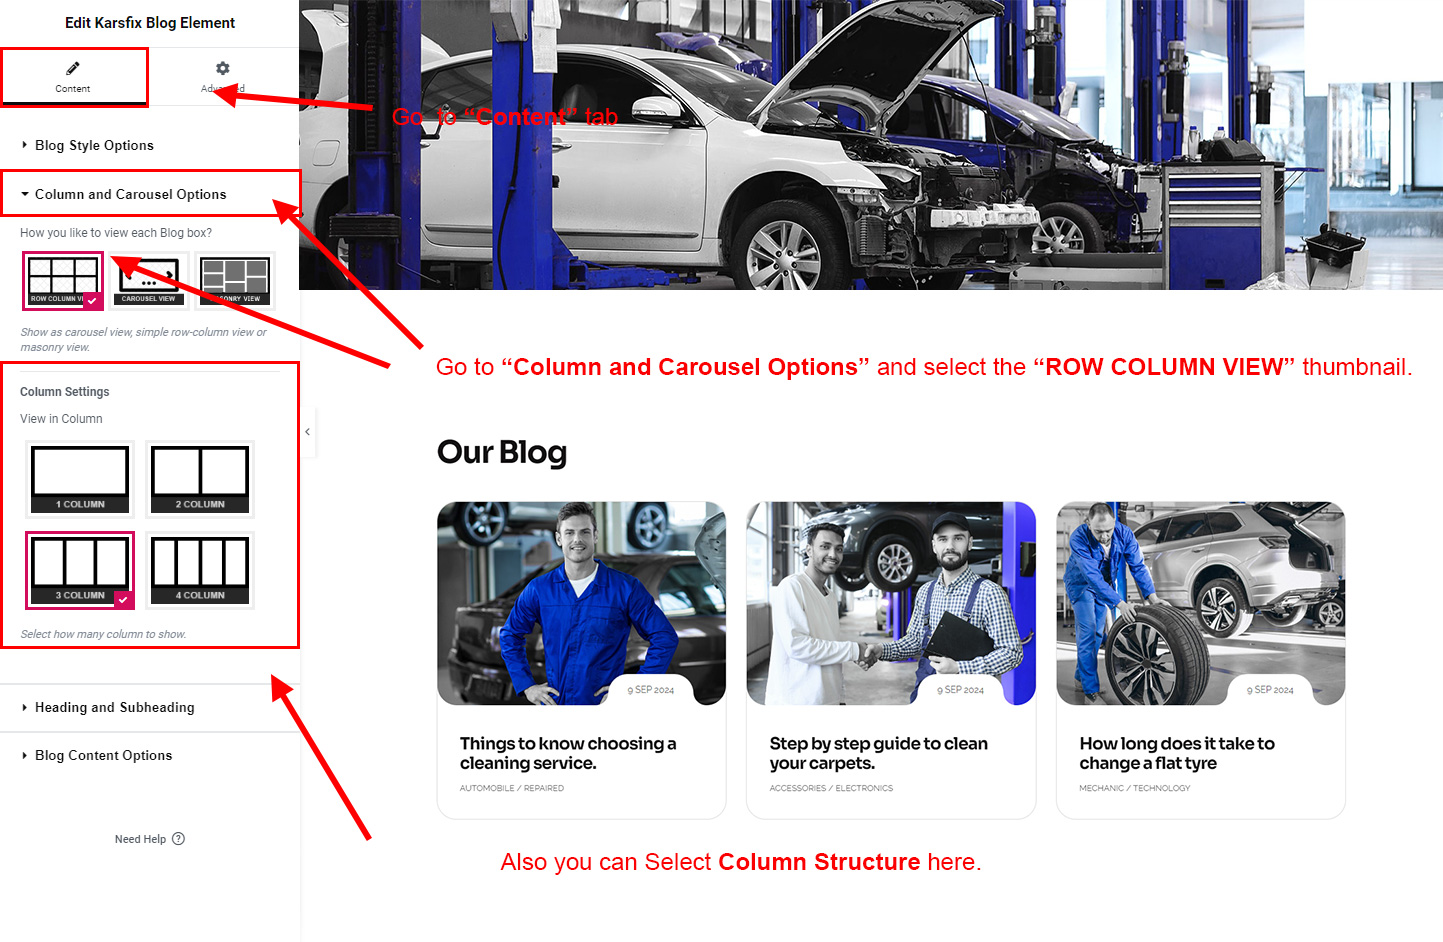Viewport: 1443px width, 942px height.
Task: Choose the Carousel View thumbnail
Action: (149, 281)
